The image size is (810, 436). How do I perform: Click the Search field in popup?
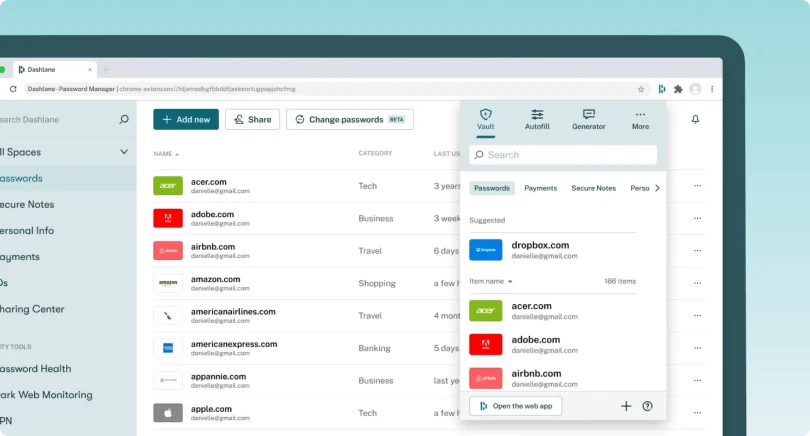tap(563, 155)
